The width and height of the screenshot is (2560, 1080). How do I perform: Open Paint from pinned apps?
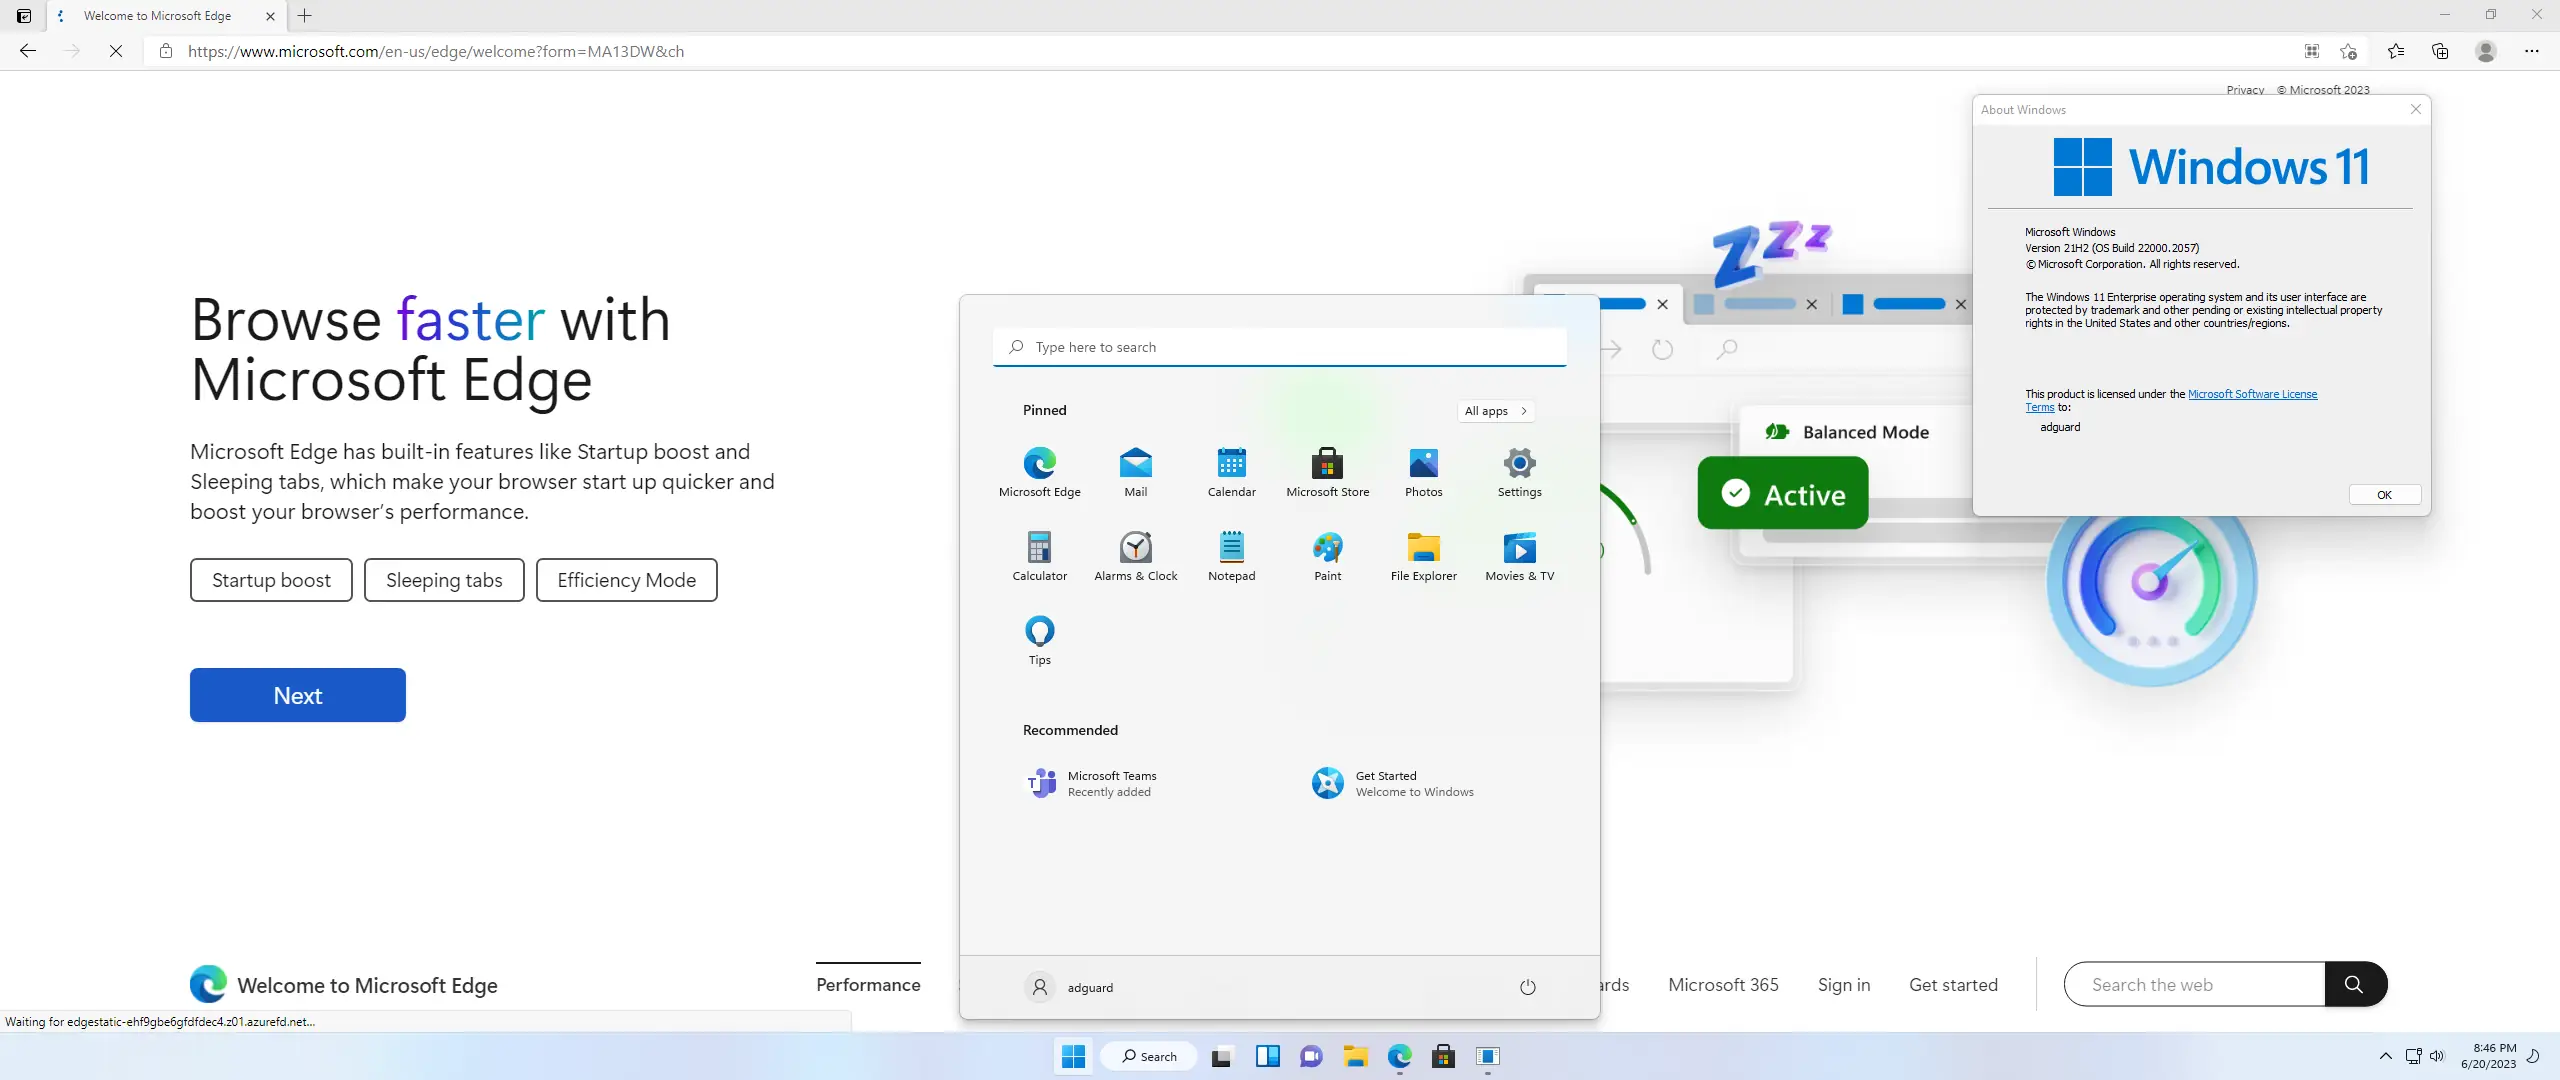pos(1327,555)
